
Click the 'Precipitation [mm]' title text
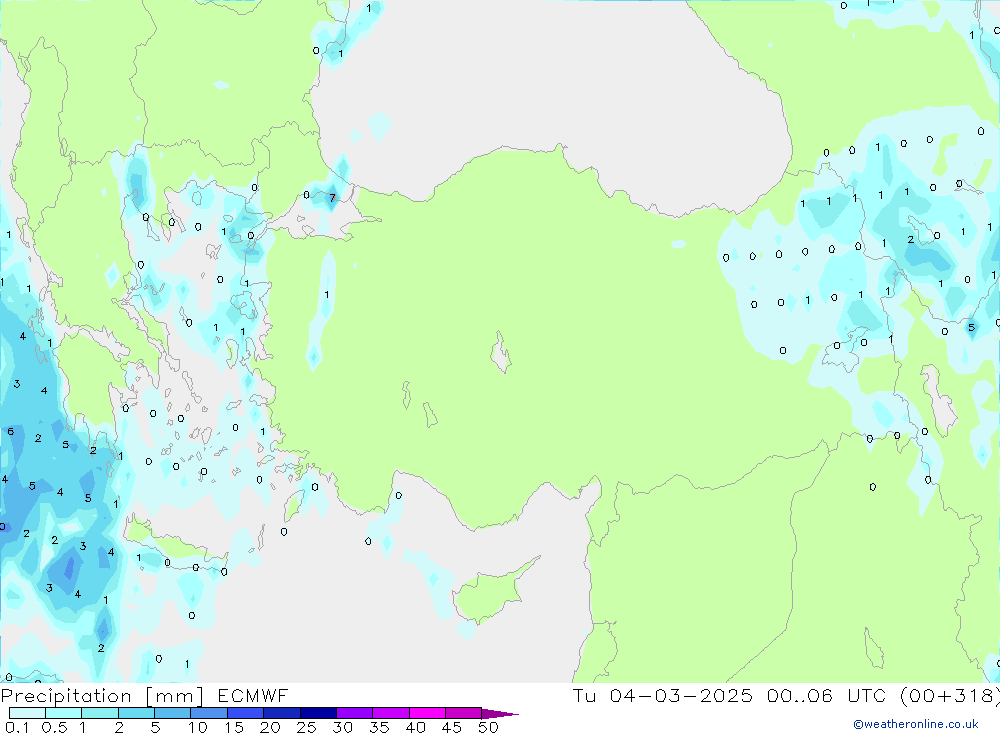pos(102,696)
